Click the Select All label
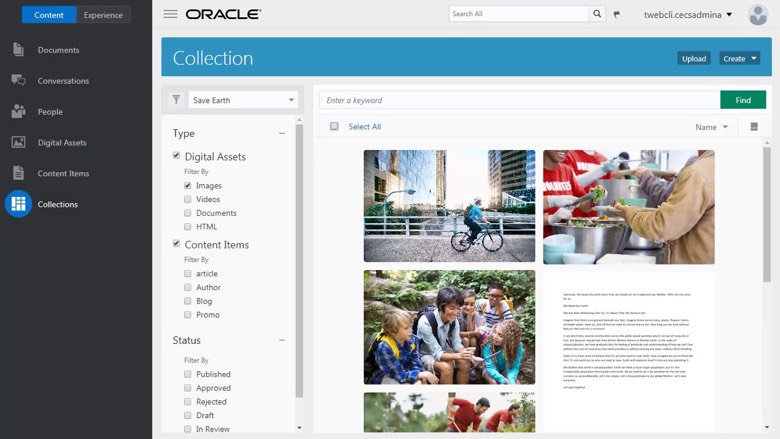Screen dimensions: 780x439 click(x=365, y=127)
